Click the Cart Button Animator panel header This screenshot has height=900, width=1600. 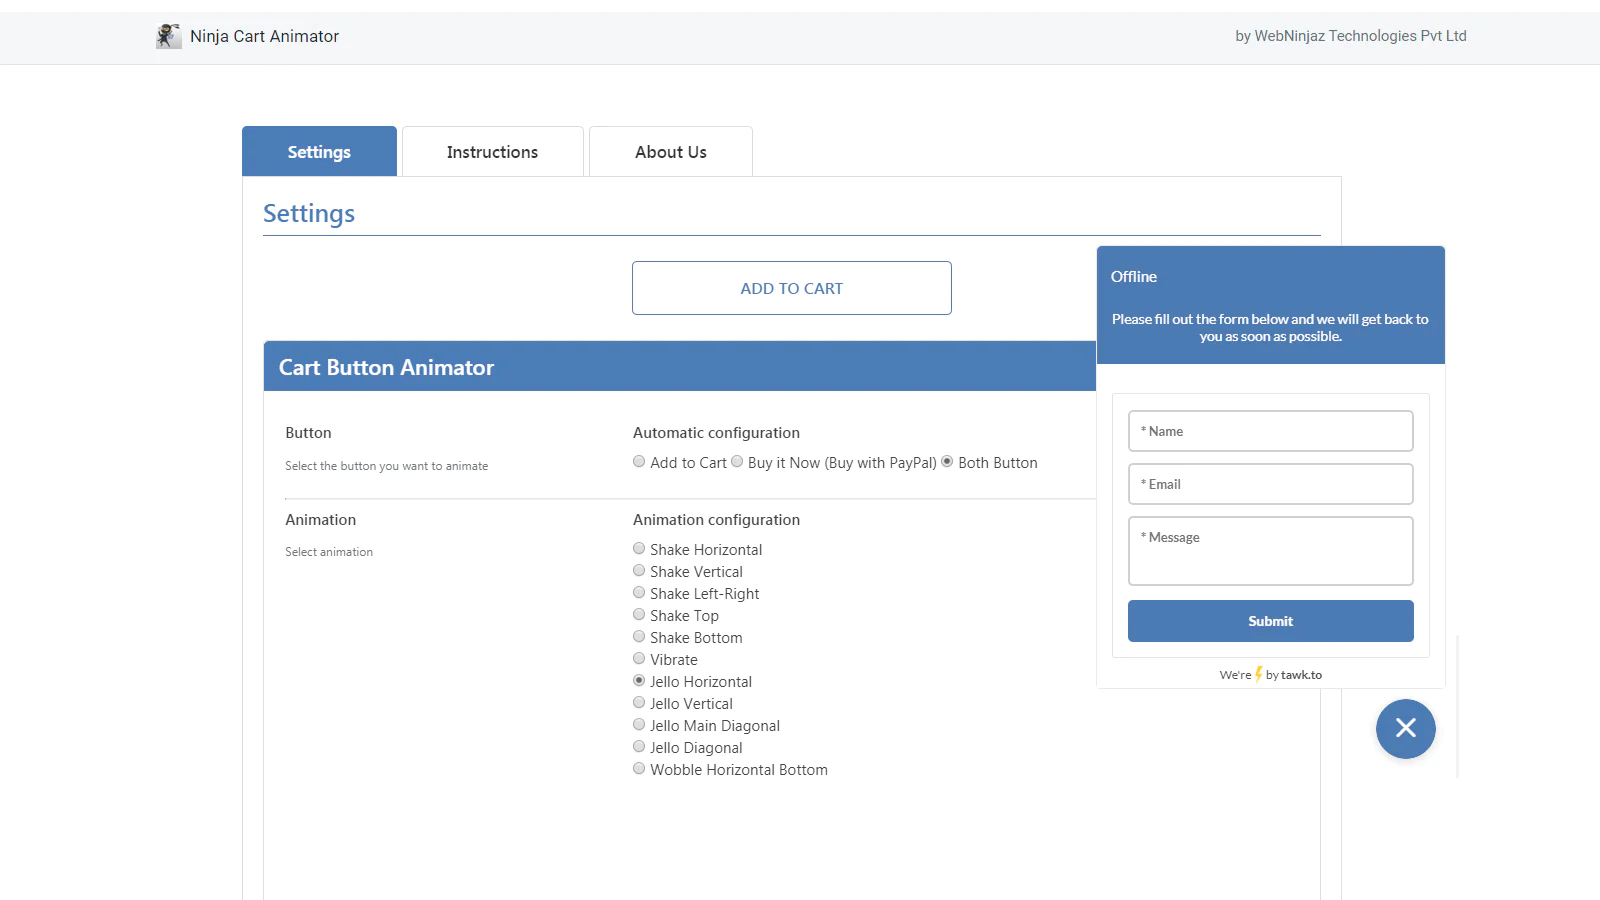(x=680, y=367)
